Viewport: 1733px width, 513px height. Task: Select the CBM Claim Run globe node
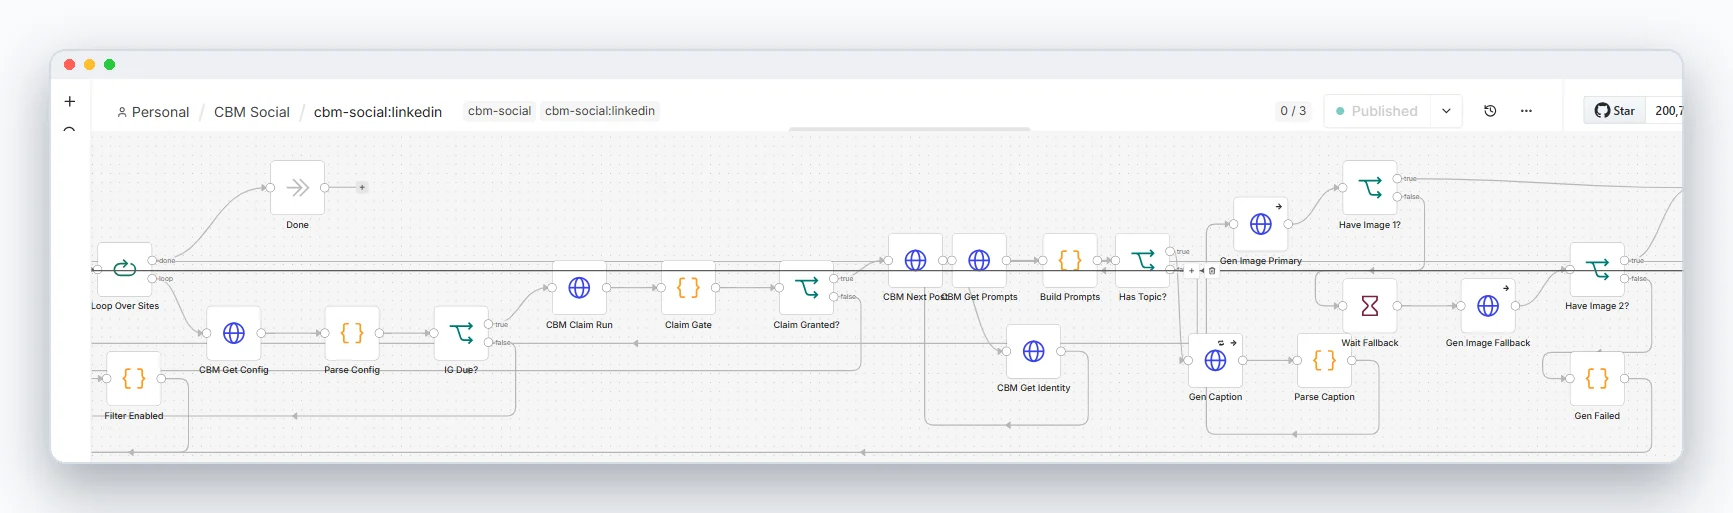tap(579, 288)
